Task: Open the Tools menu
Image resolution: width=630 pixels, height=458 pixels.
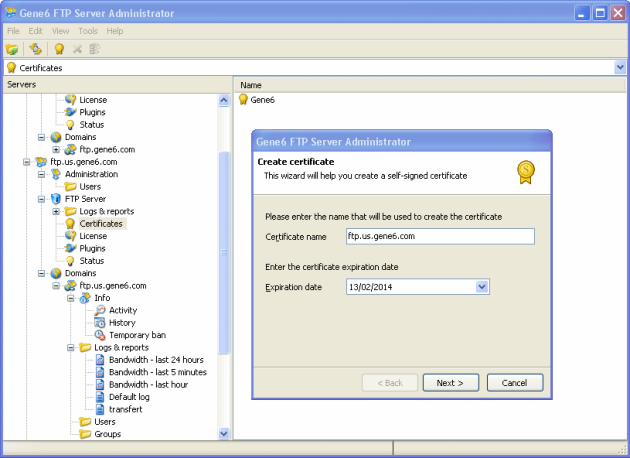Action: [x=88, y=31]
